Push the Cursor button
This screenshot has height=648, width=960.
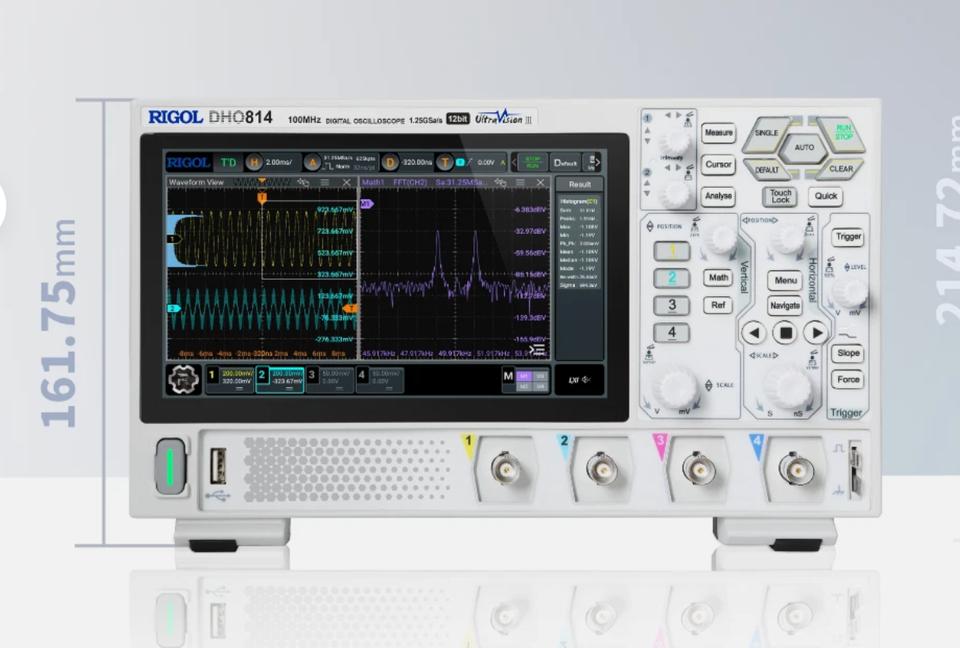[718, 164]
